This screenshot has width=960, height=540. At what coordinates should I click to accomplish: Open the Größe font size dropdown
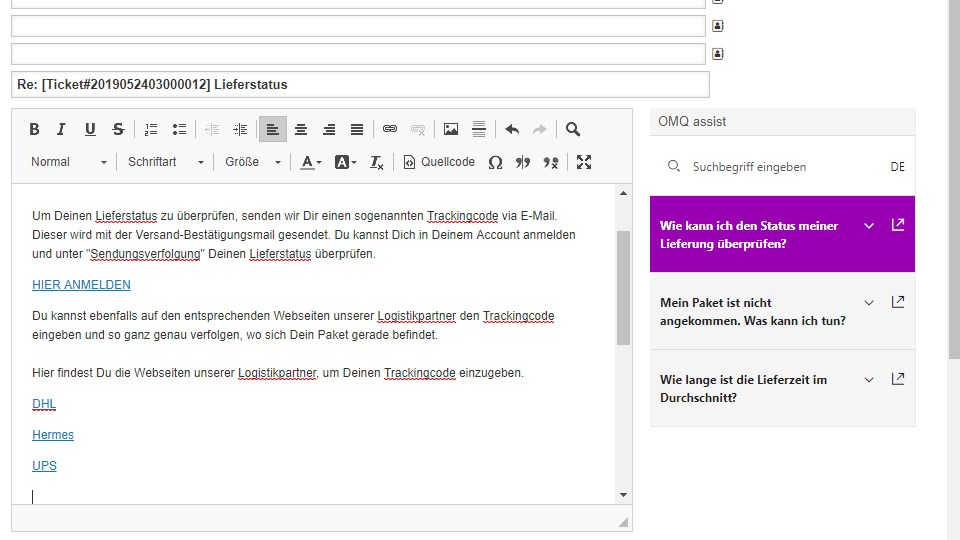coord(253,162)
